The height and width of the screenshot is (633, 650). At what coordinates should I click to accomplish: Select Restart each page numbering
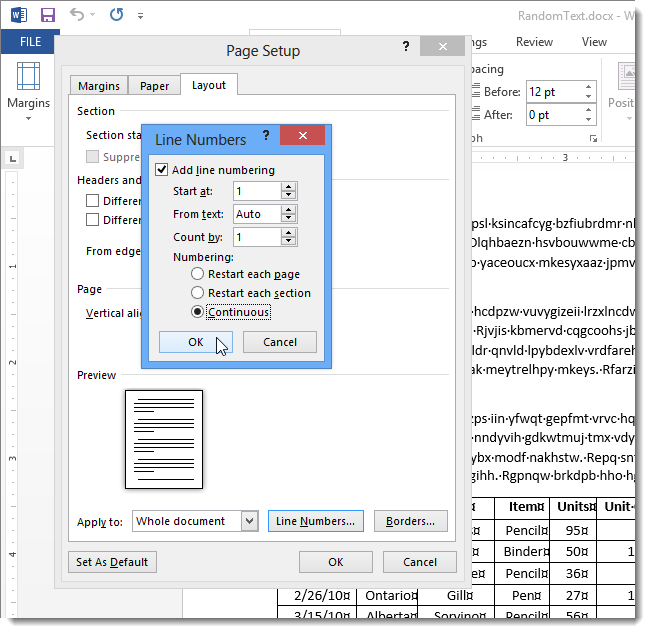pyautogui.click(x=197, y=274)
